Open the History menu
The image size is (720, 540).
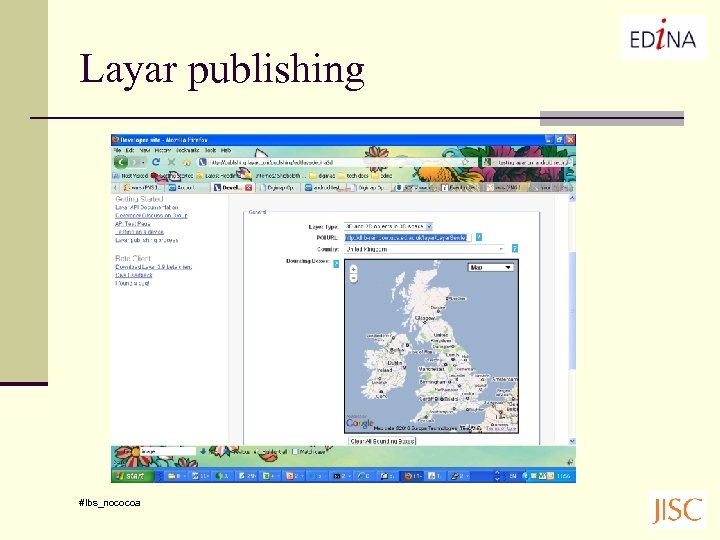click(x=163, y=150)
